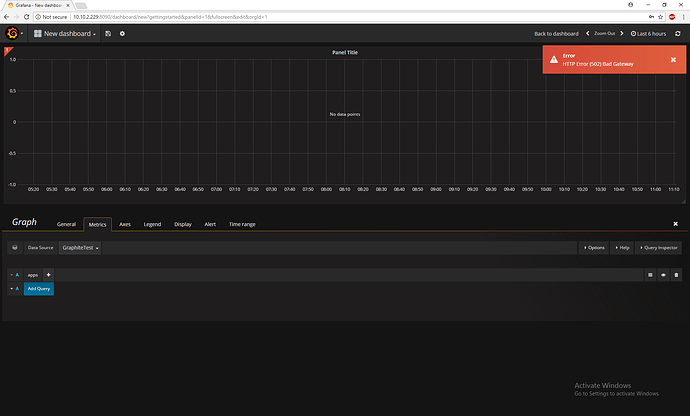
Task: Shift time range back with left arrow
Action: point(587,33)
